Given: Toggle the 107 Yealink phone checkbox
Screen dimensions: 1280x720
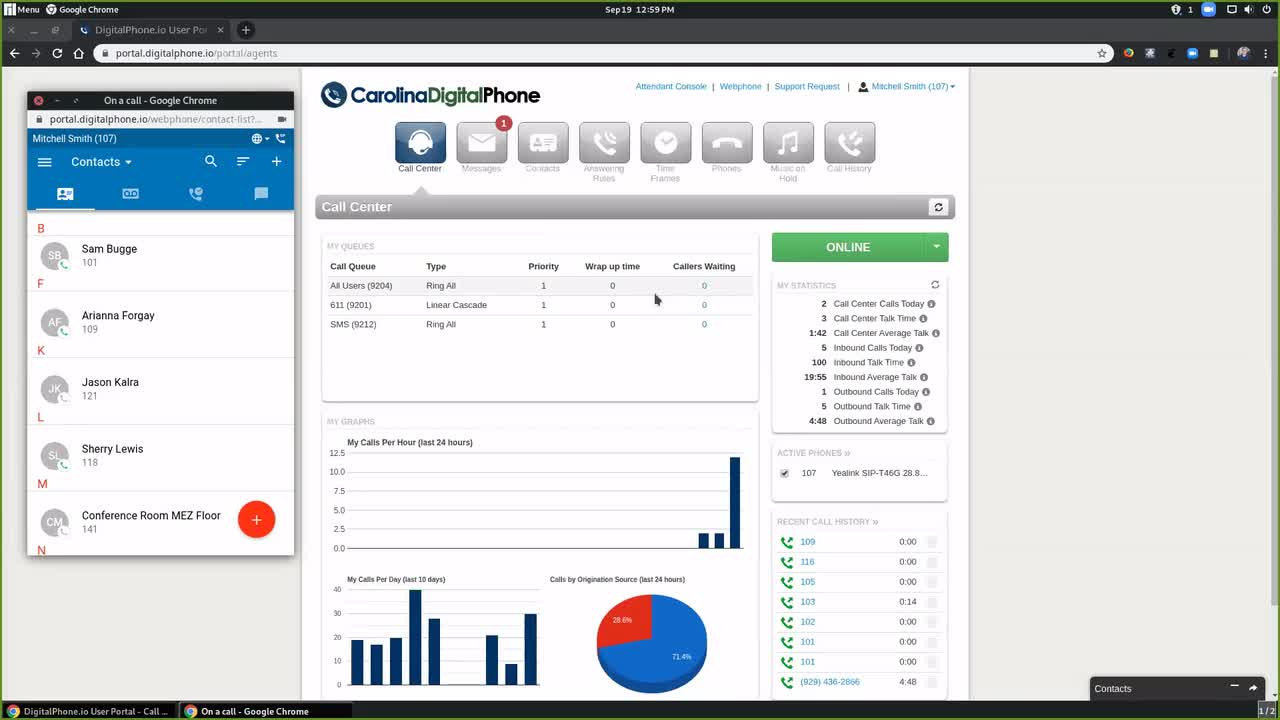Looking at the screenshot, I should click(784, 473).
